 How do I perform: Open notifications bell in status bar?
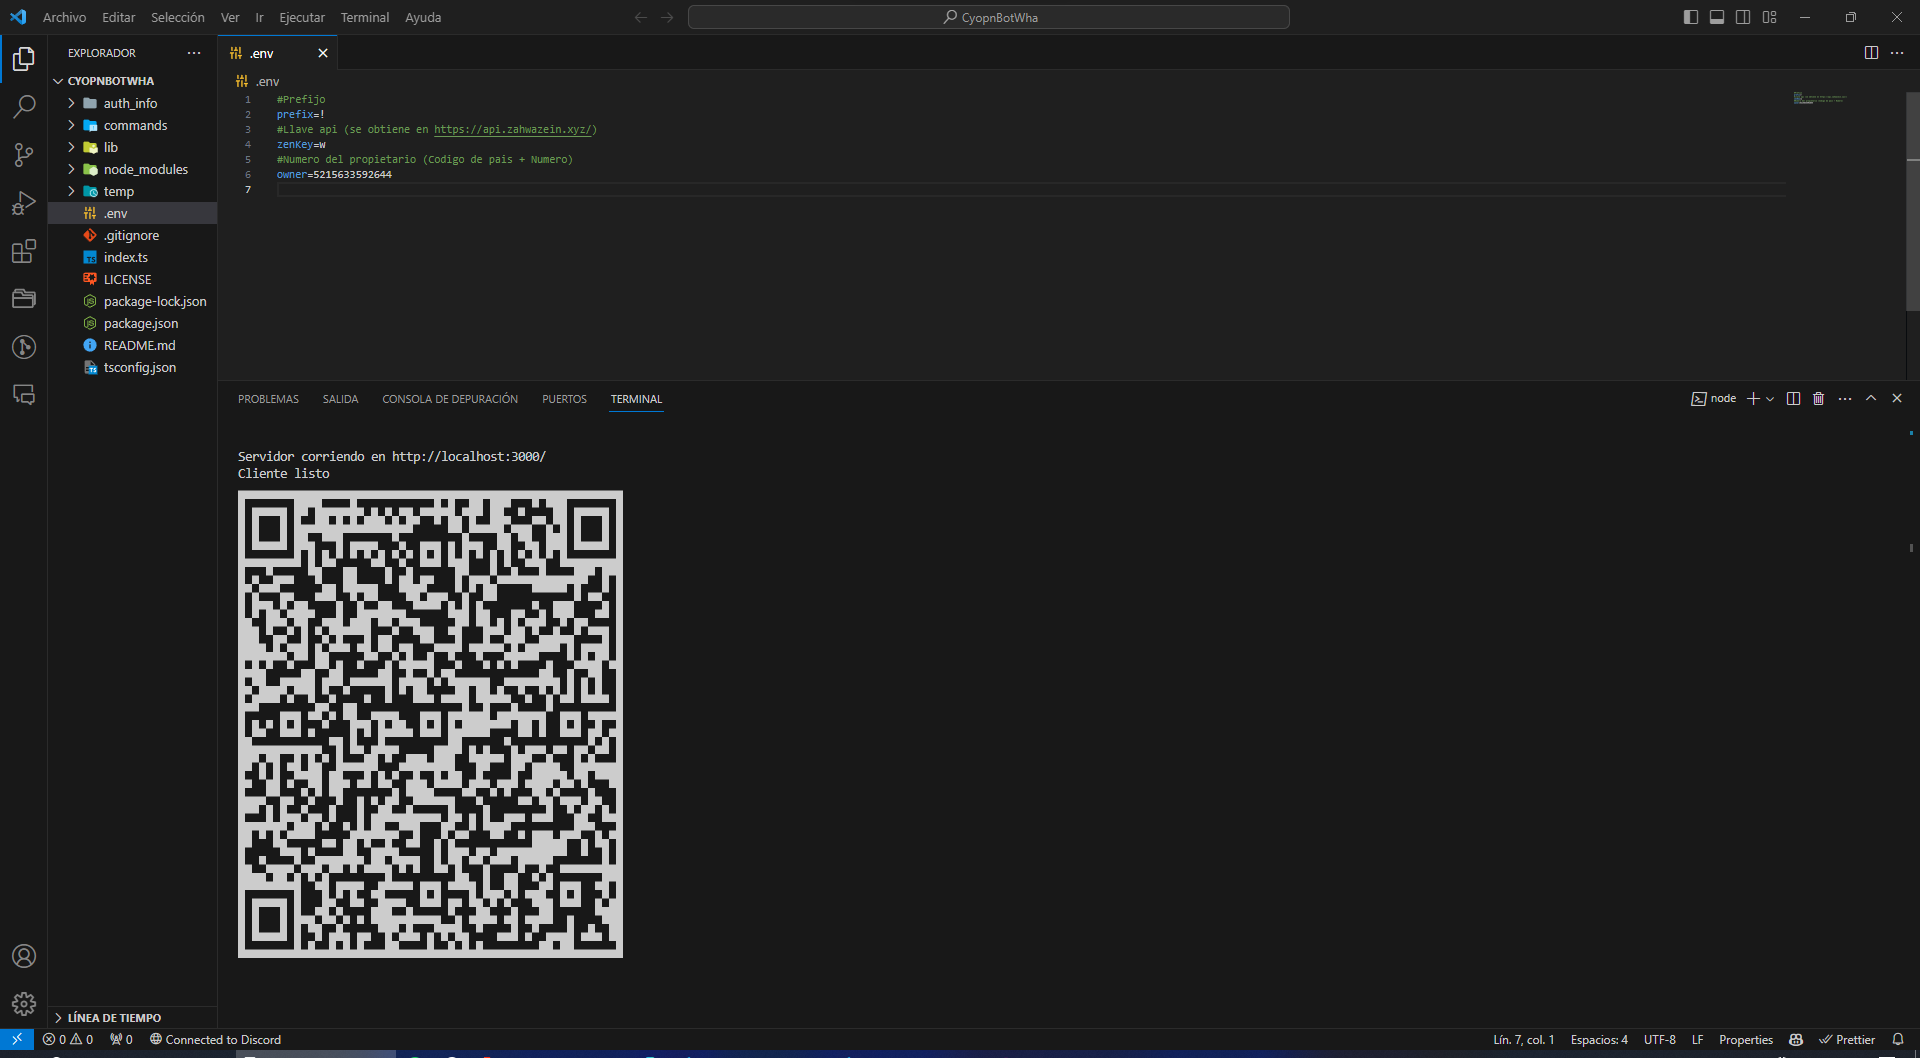1898,1040
